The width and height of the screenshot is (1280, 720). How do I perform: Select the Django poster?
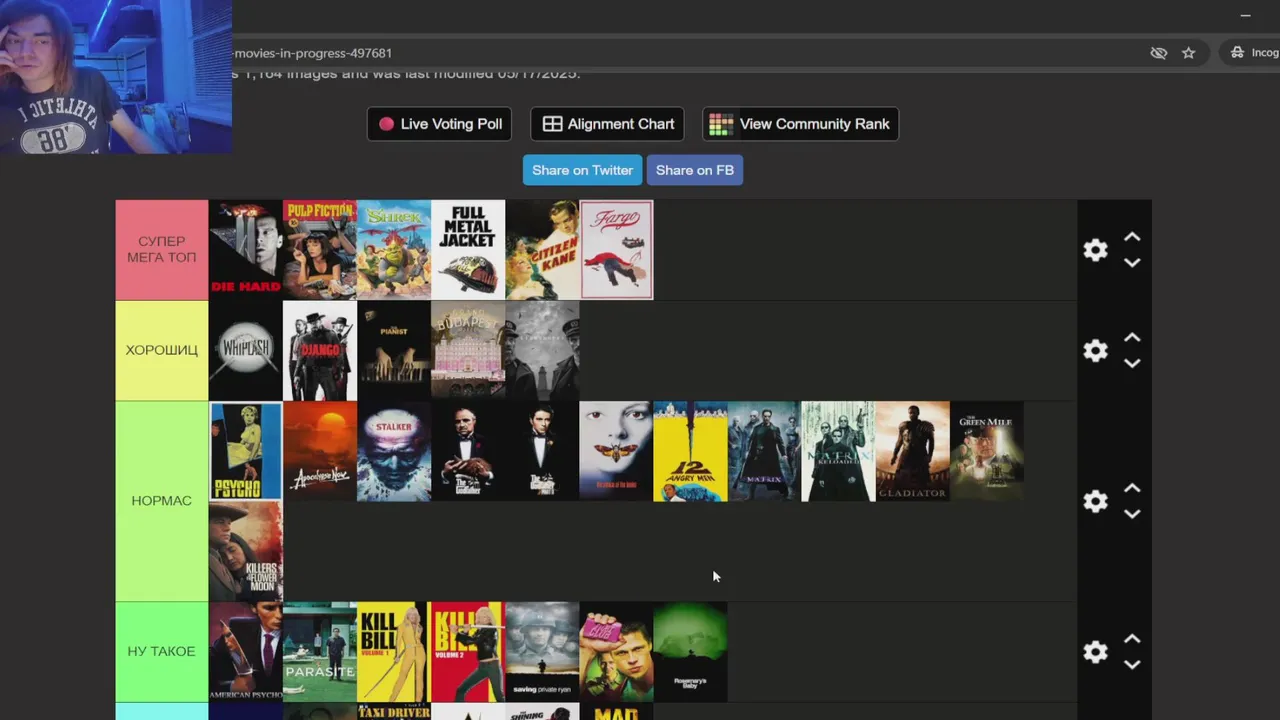320,351
